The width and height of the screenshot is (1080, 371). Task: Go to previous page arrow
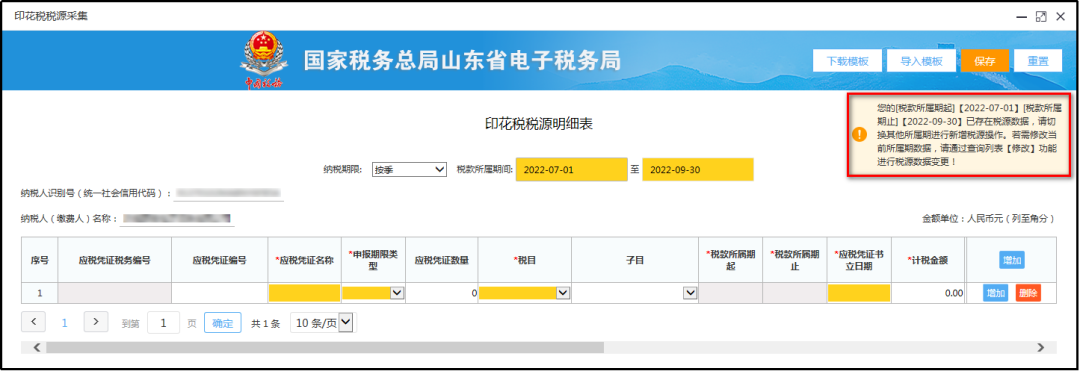34,321
